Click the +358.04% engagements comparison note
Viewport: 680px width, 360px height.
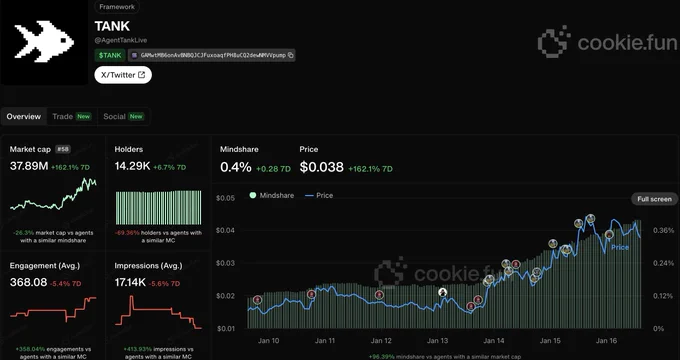coord(53,353)
